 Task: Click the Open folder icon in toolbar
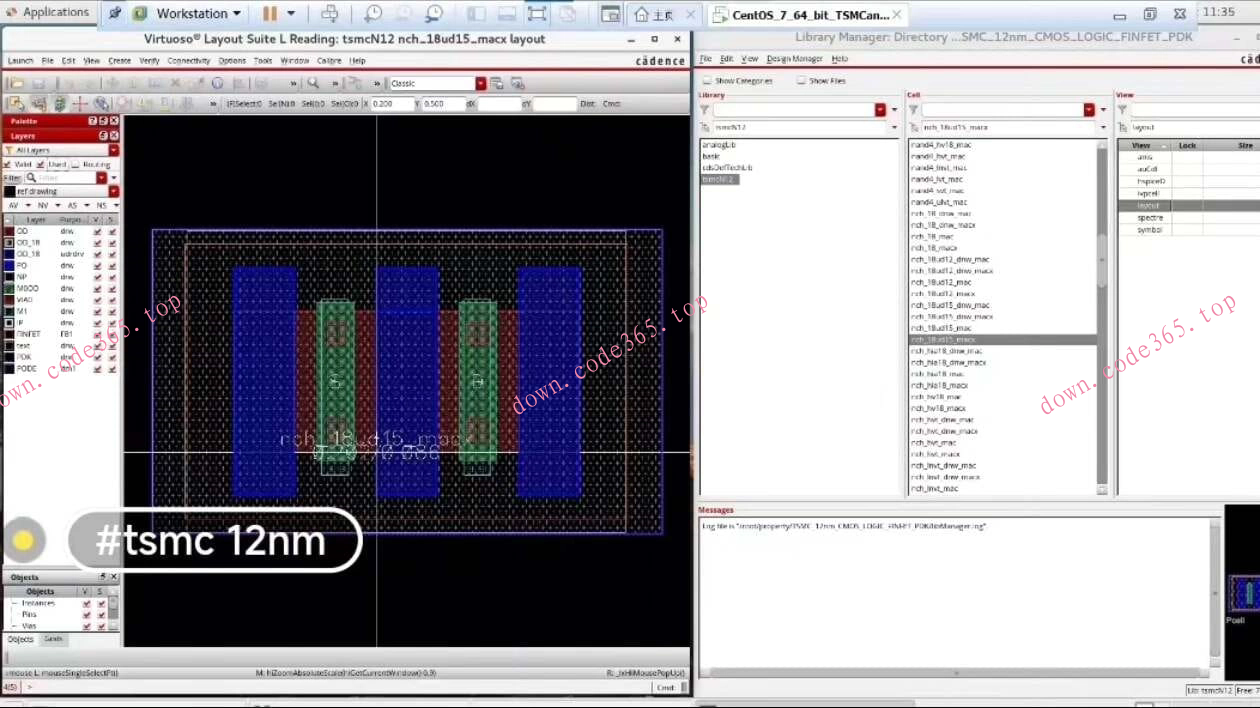point(16,84)
